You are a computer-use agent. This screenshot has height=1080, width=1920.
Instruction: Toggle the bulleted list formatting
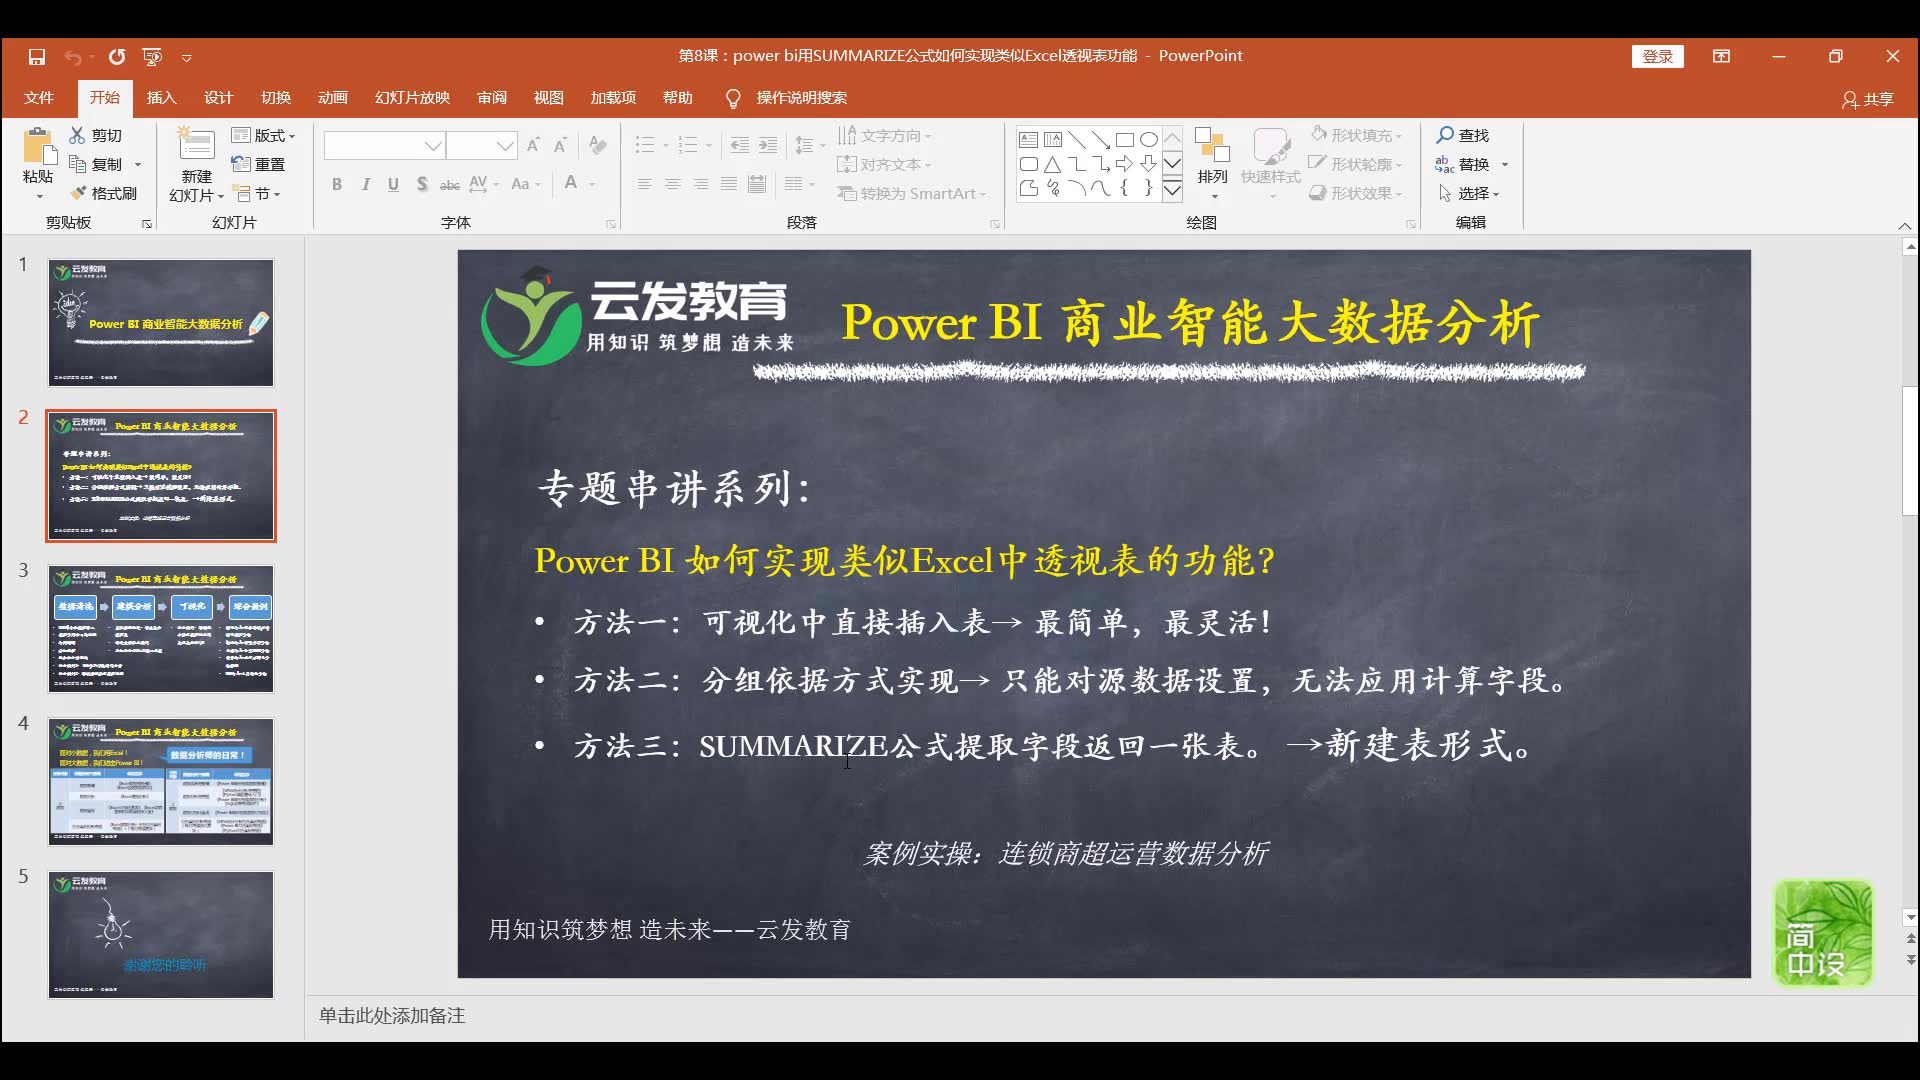(646, 145)
